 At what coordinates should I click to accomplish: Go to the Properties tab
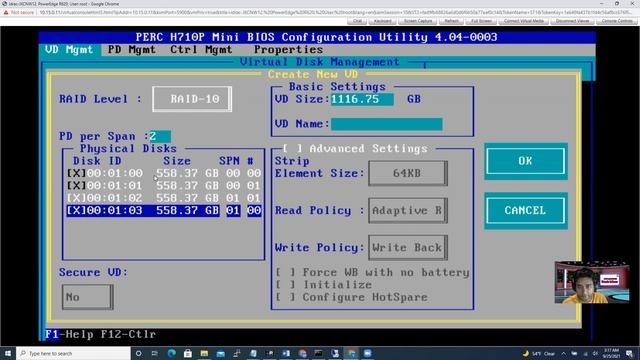tap(288, 50)
